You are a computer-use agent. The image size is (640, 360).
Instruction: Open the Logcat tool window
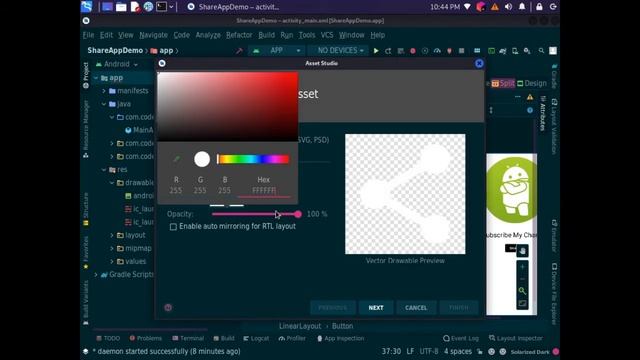tap(256, 338)
